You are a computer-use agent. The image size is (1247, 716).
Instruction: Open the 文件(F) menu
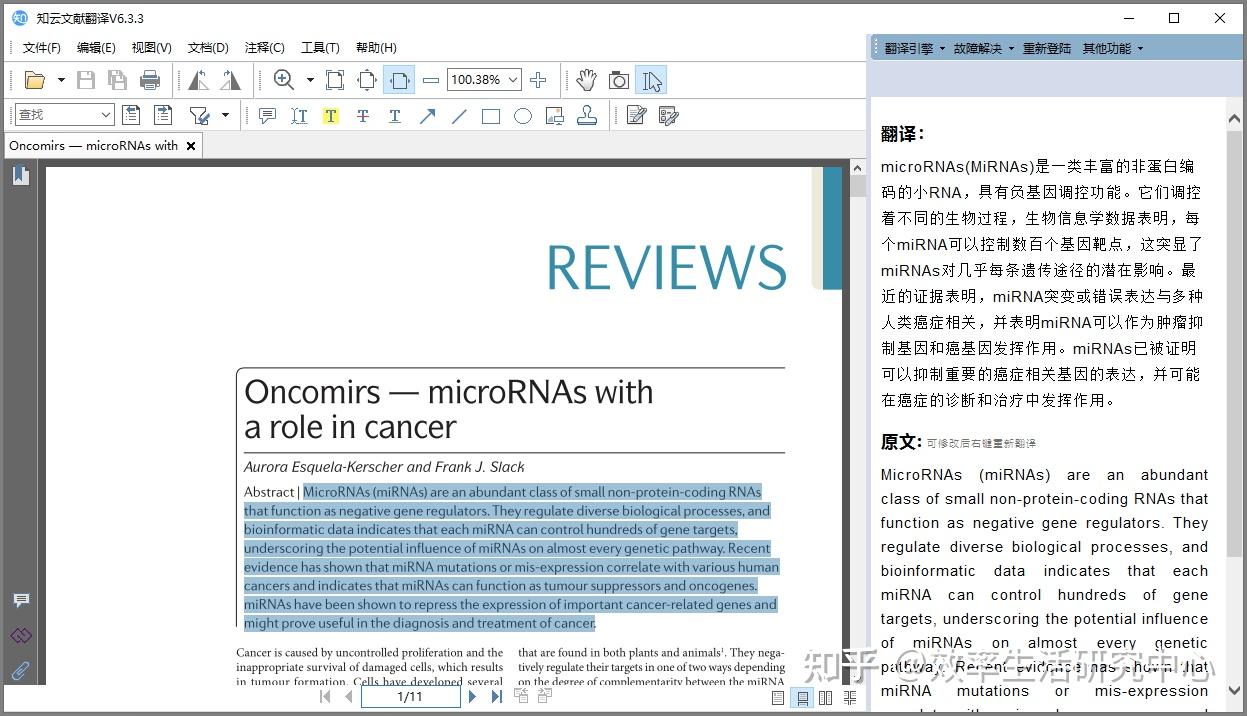[x=42, y=47]
